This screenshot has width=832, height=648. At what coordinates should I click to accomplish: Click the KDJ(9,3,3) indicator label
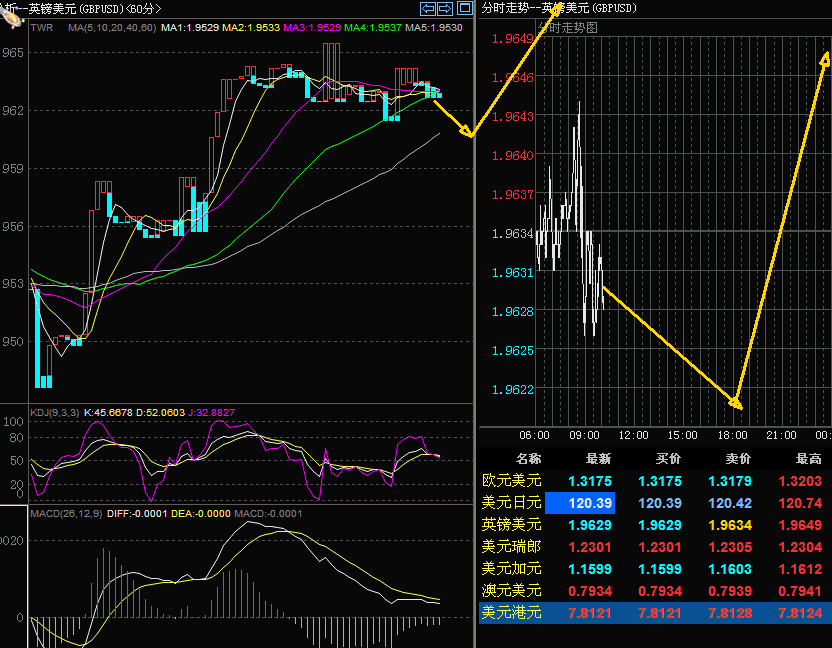tap(54, 412)
